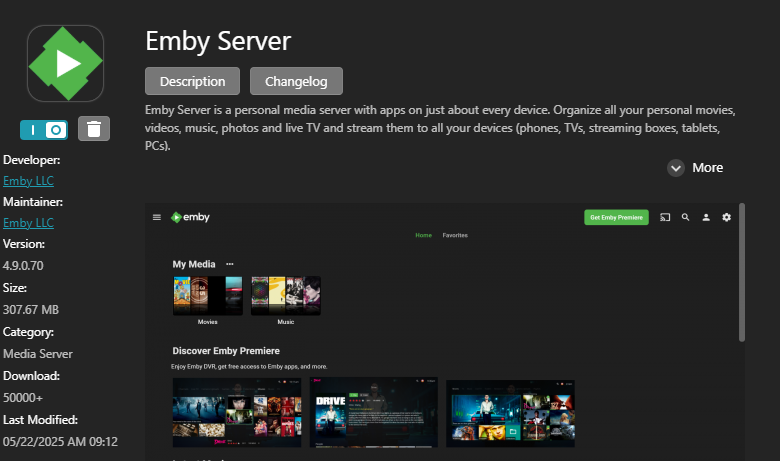Open the Description tab
This screenshot has height=461, width=780.
click(193, 81)
